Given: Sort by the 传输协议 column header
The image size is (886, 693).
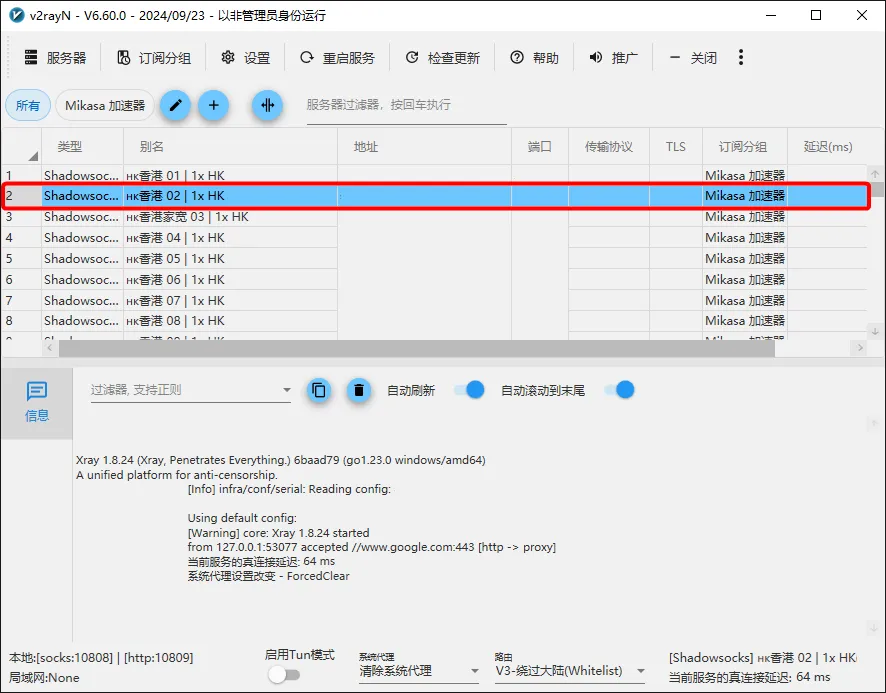Looking at the screenshot, I should (x=609, y=147).
